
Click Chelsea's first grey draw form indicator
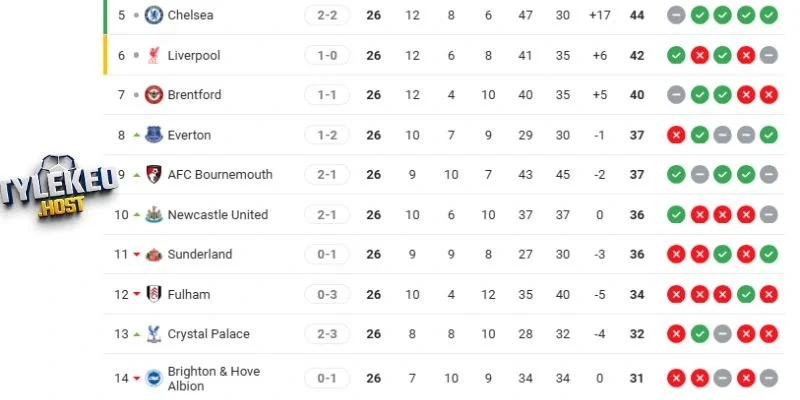click(x=676, y=15)
